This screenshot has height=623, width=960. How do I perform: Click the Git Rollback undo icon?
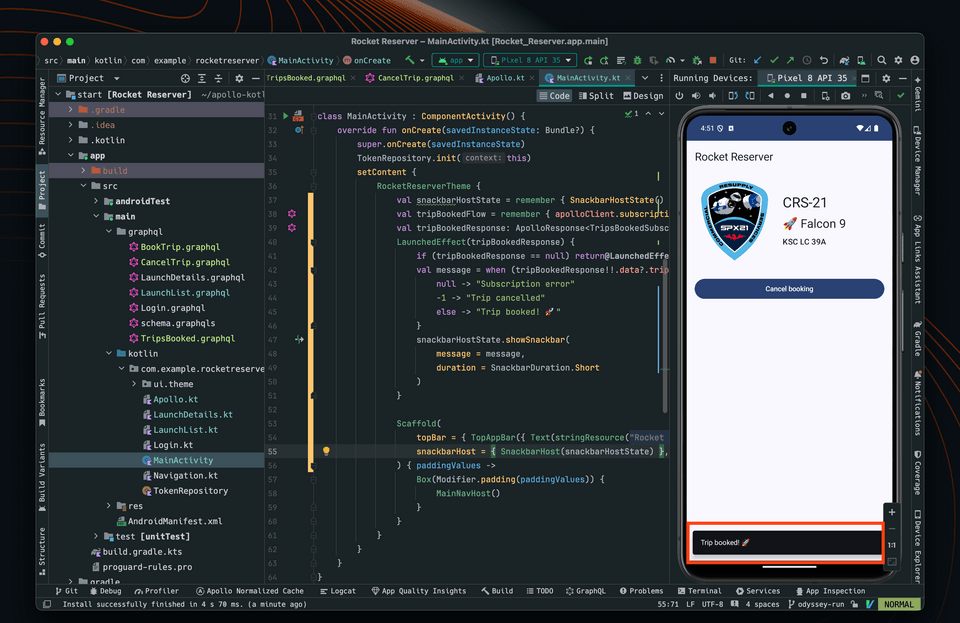[823, 60]
